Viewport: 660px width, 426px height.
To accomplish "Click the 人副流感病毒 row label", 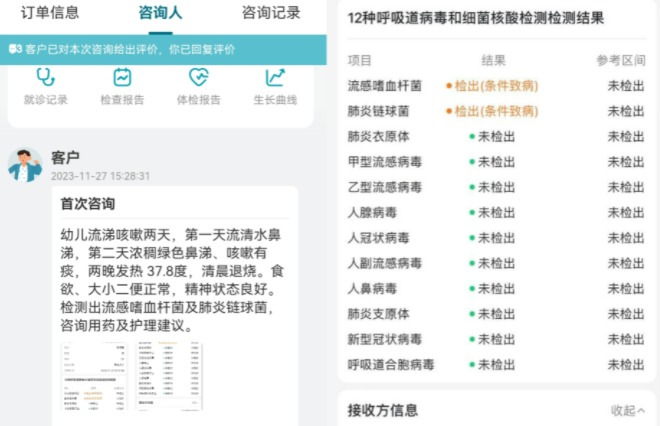I will (385, 263).
